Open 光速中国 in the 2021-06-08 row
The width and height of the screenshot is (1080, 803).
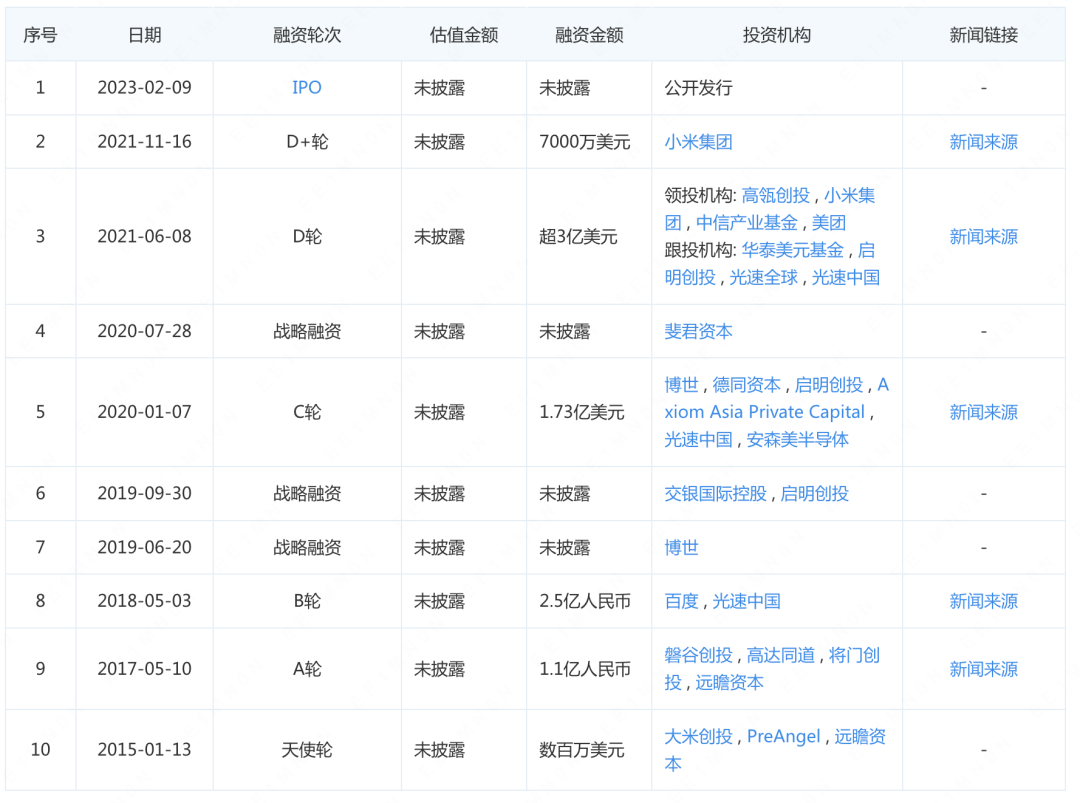[x=845, y=278]
